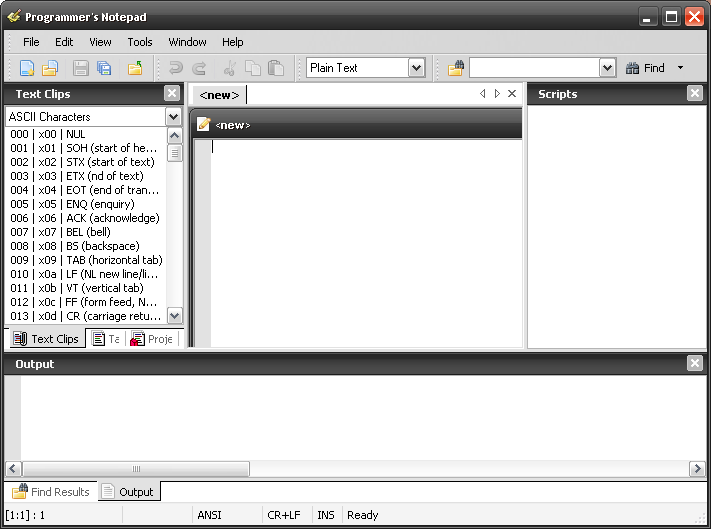This screenshot has width=711, height=529.
Task: Close the current <new> document tab
Action: (512, 93)
